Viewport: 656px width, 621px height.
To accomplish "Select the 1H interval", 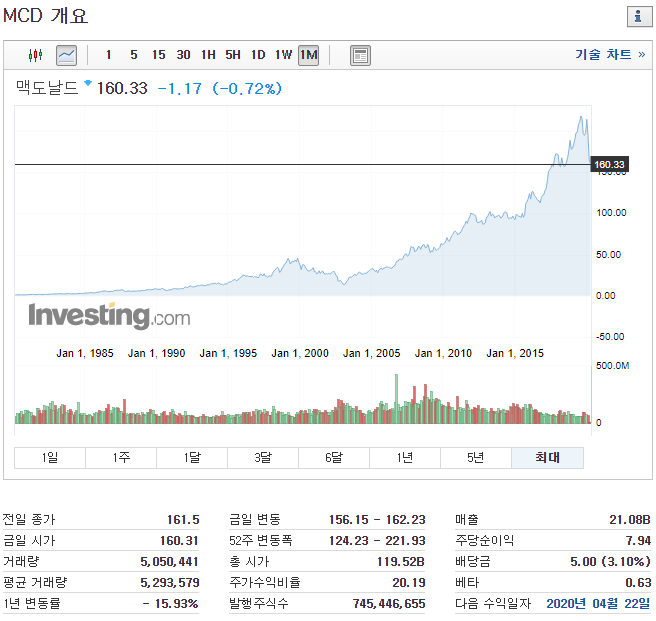I will (208, 55).
